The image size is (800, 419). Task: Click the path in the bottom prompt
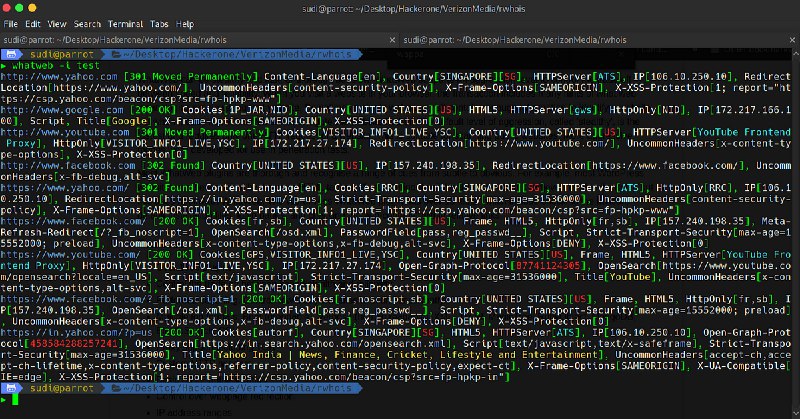(237, 388)
